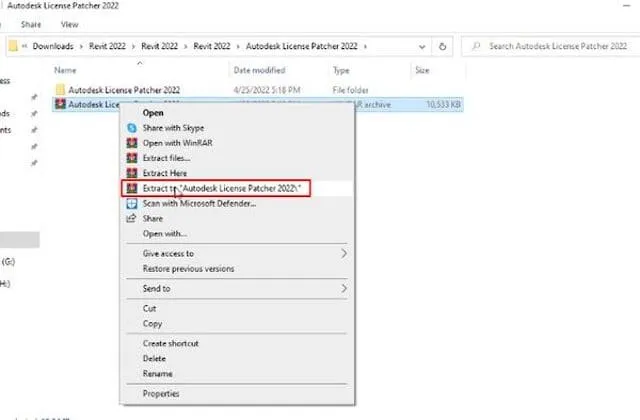The height and width of the screenshot is (420, 640).
Task: Select Share with Skype
Action: pyautogui.click(x=173, y=128)
